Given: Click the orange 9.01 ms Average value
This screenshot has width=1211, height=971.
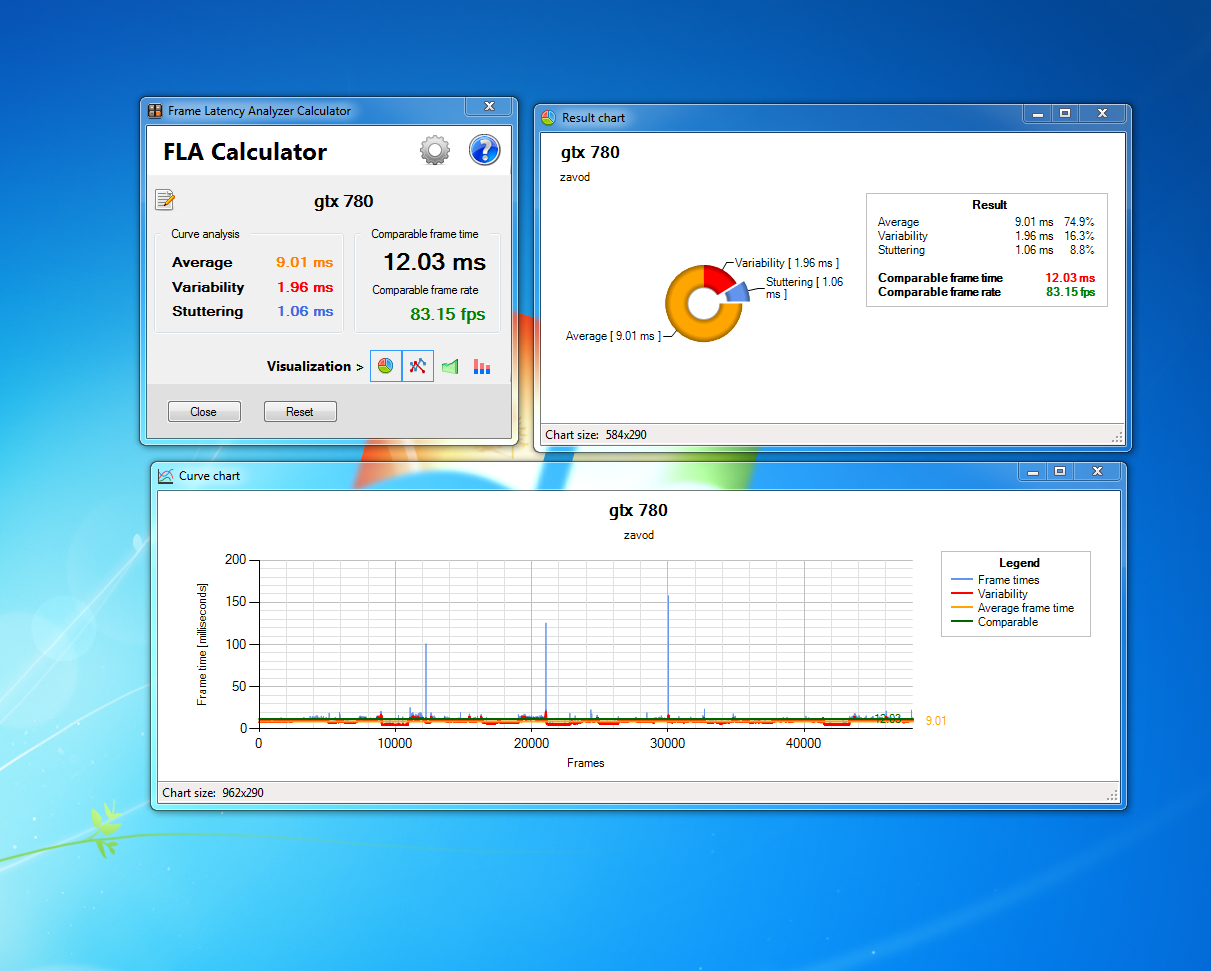Looking at the screenshot, I should tap(305, 263).
